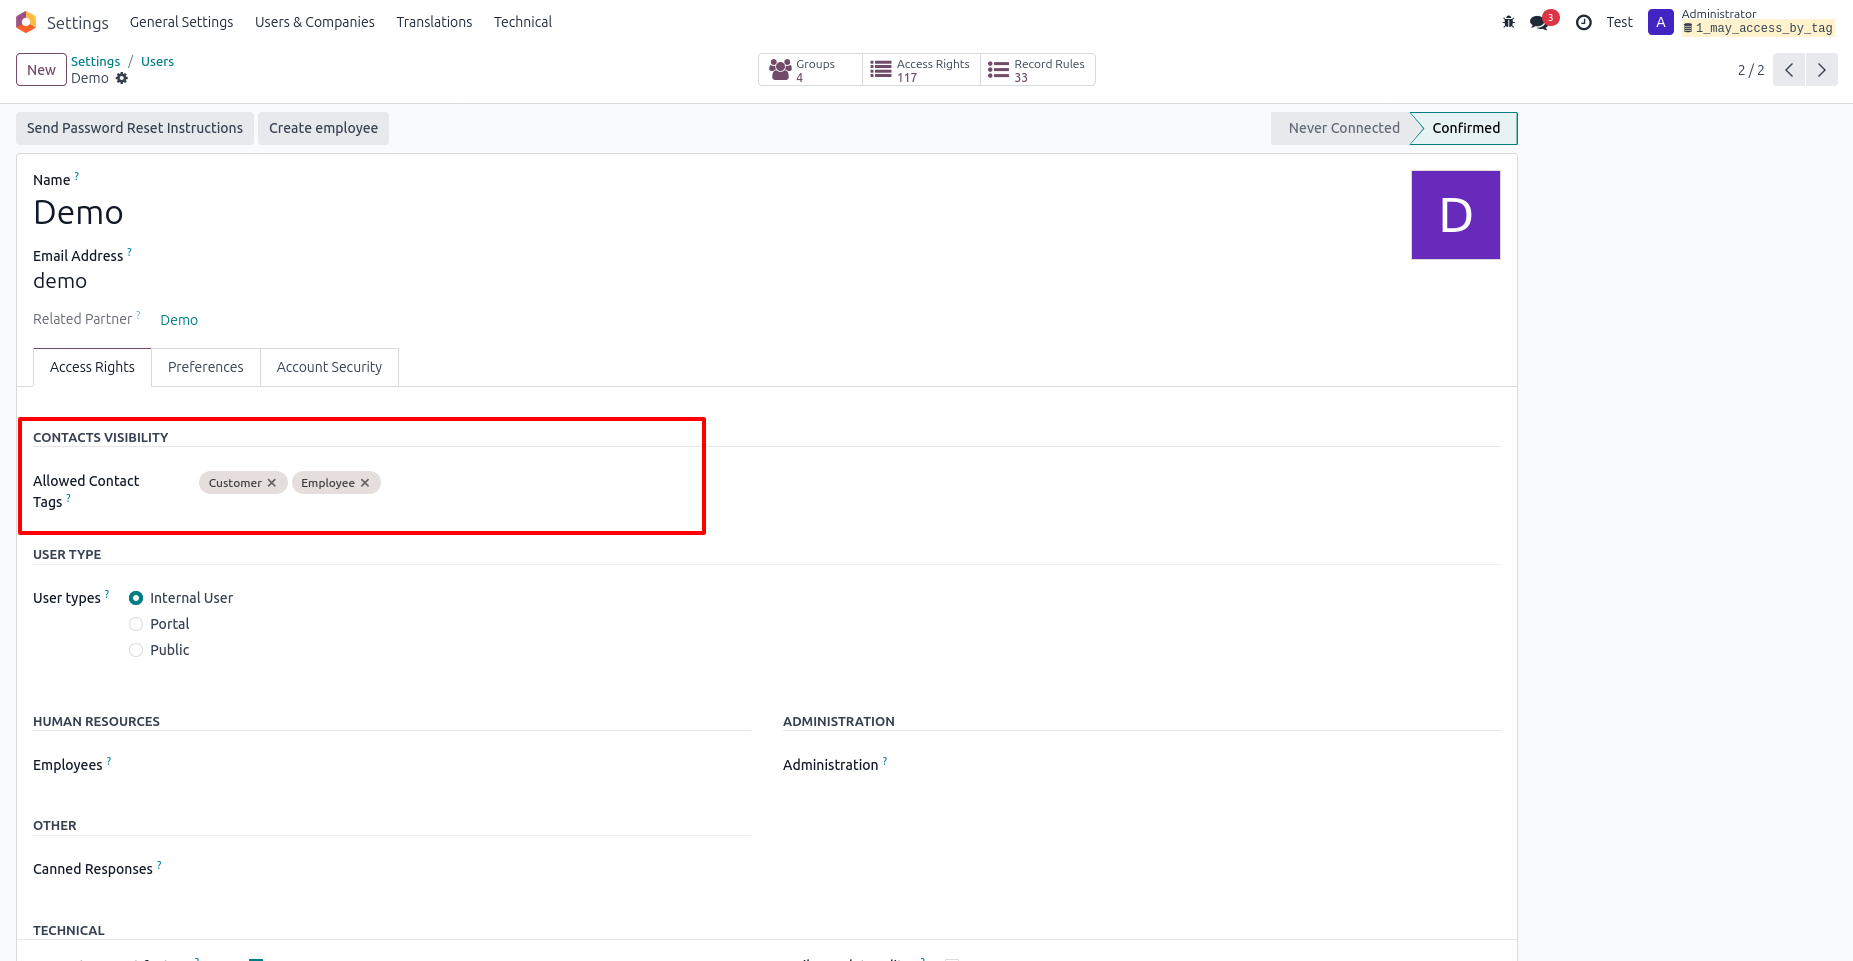Click the purple D avatar image
The height and width of the screenshot is (961, 1853).
click(1455, 215)
